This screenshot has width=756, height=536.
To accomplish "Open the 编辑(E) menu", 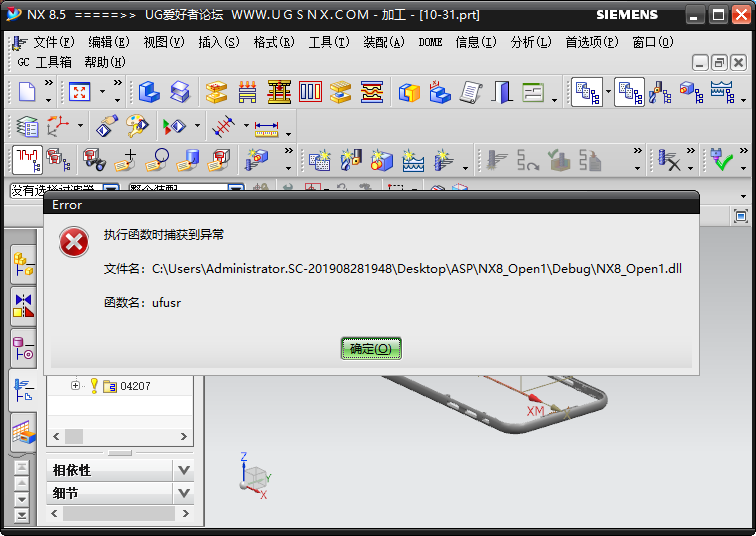I will pyautogui.click(x=109, y=42).
